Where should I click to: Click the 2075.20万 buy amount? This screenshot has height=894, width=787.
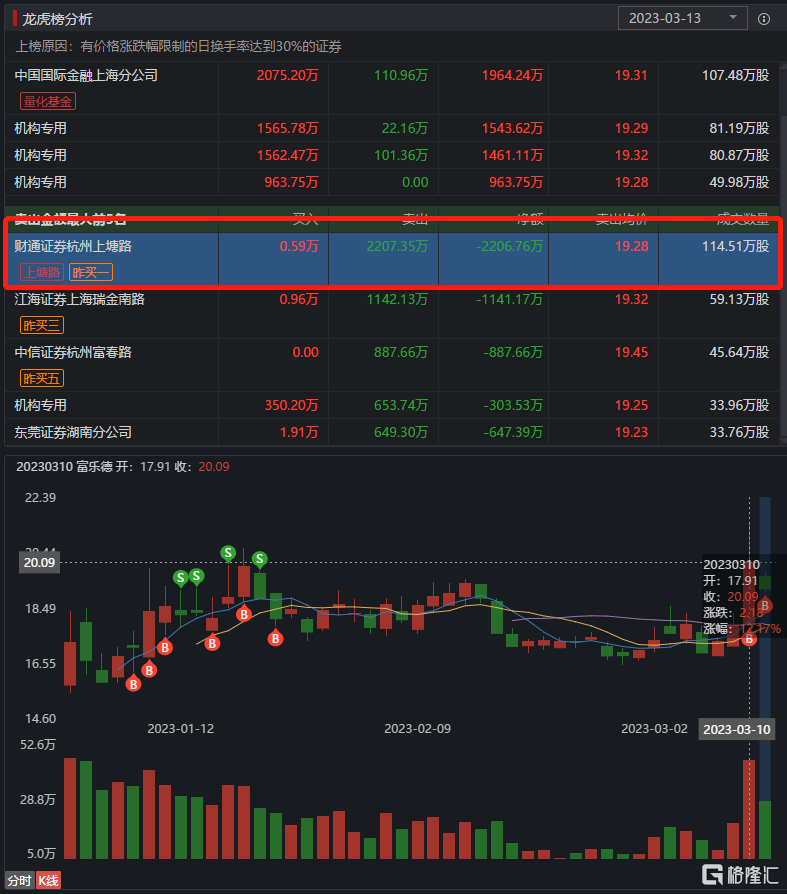pos(287,75)
